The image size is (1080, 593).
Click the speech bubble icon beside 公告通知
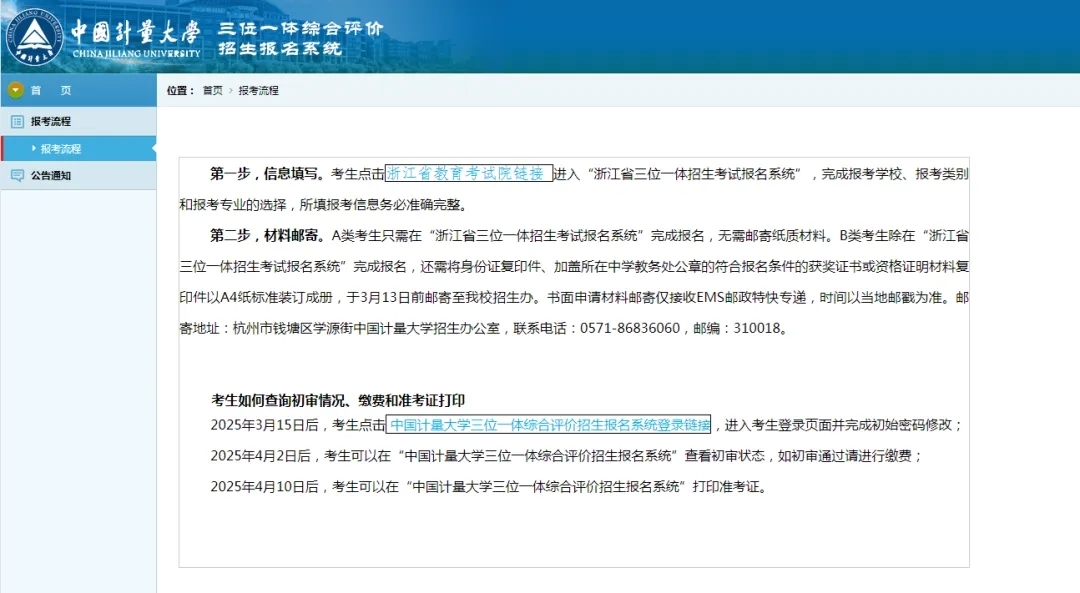pyautogui.click(x=17, y=175)
